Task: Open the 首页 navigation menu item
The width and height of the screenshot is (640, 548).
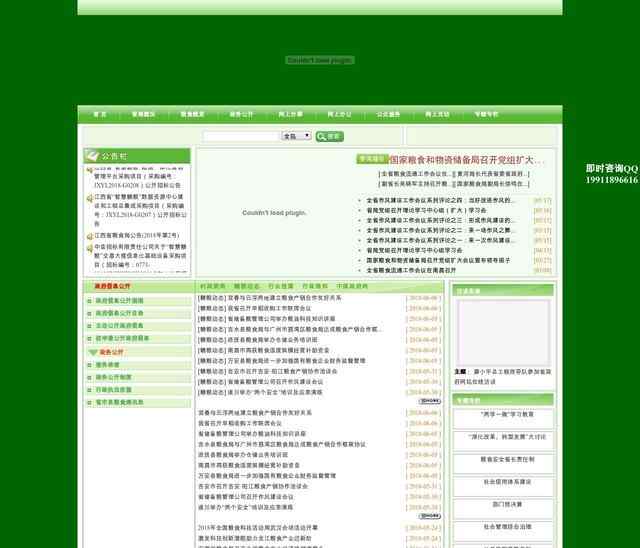Action: tap(100, 115)
